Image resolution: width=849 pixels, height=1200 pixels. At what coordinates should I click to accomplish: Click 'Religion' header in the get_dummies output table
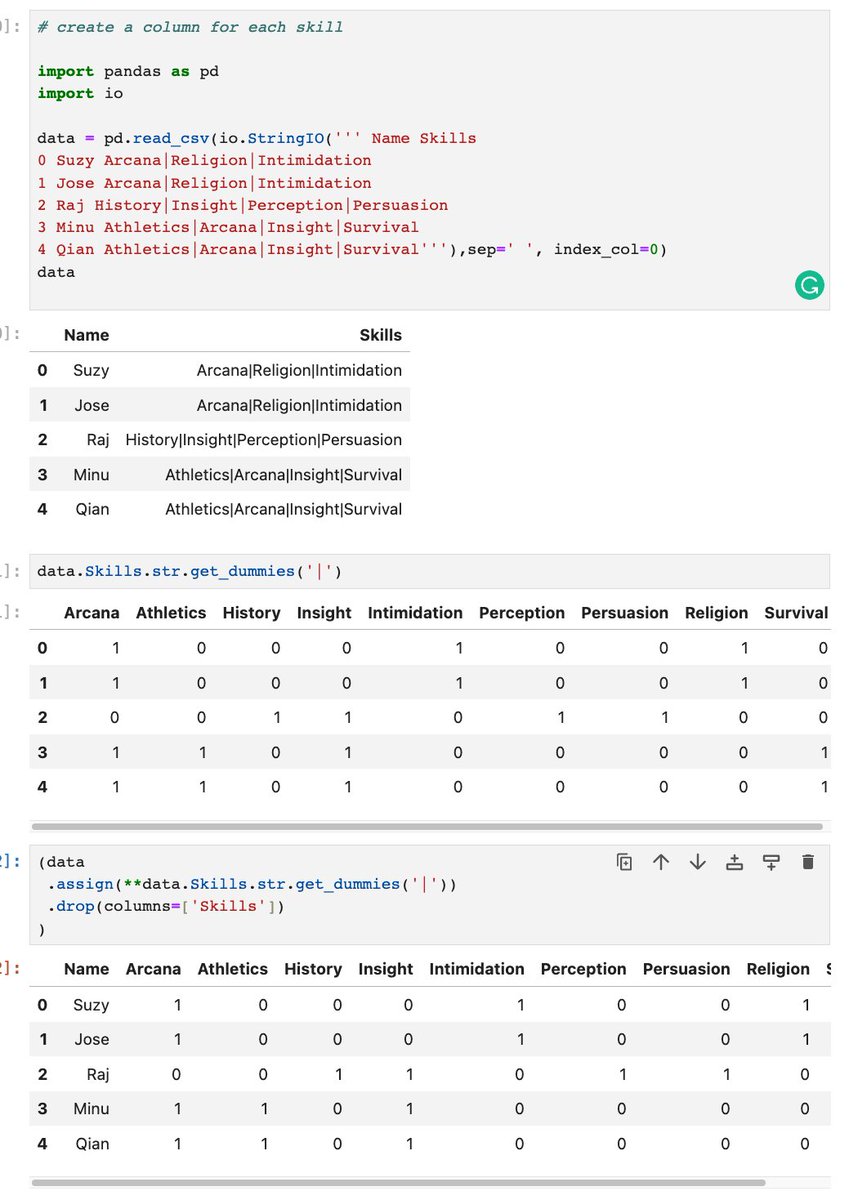tap(716, 613)
